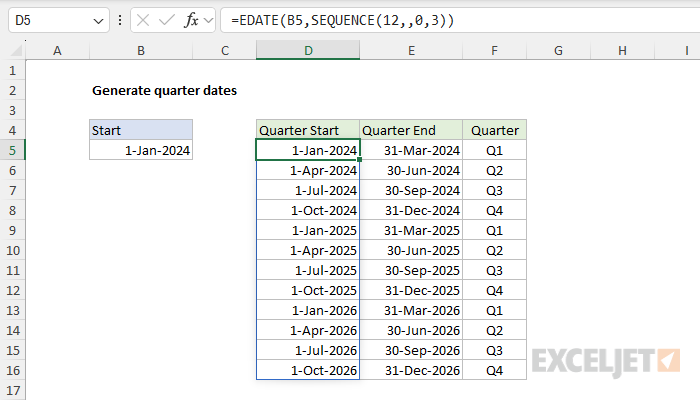Select the 1-Jul-2025 cell
This screenshot has height=400, width=700.
click(x=308, y=271)
